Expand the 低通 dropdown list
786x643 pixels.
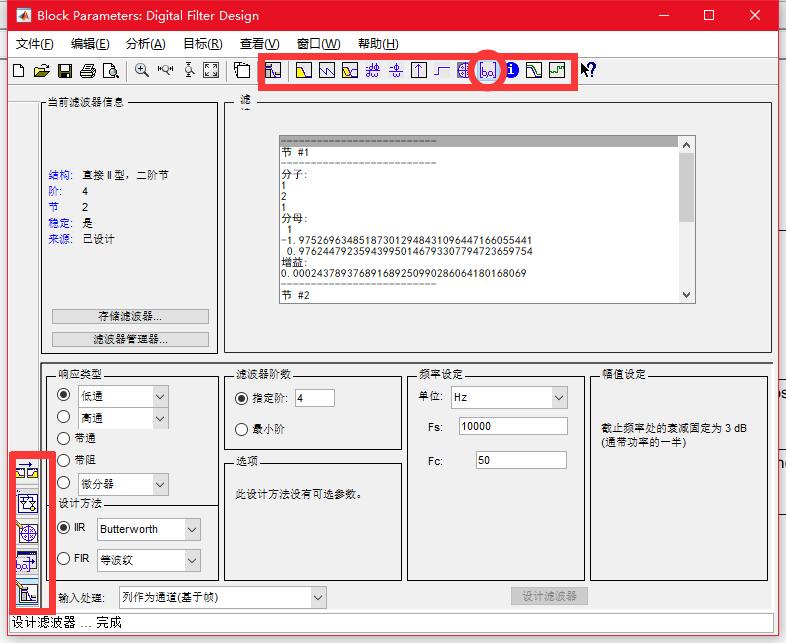pos(160,396)
